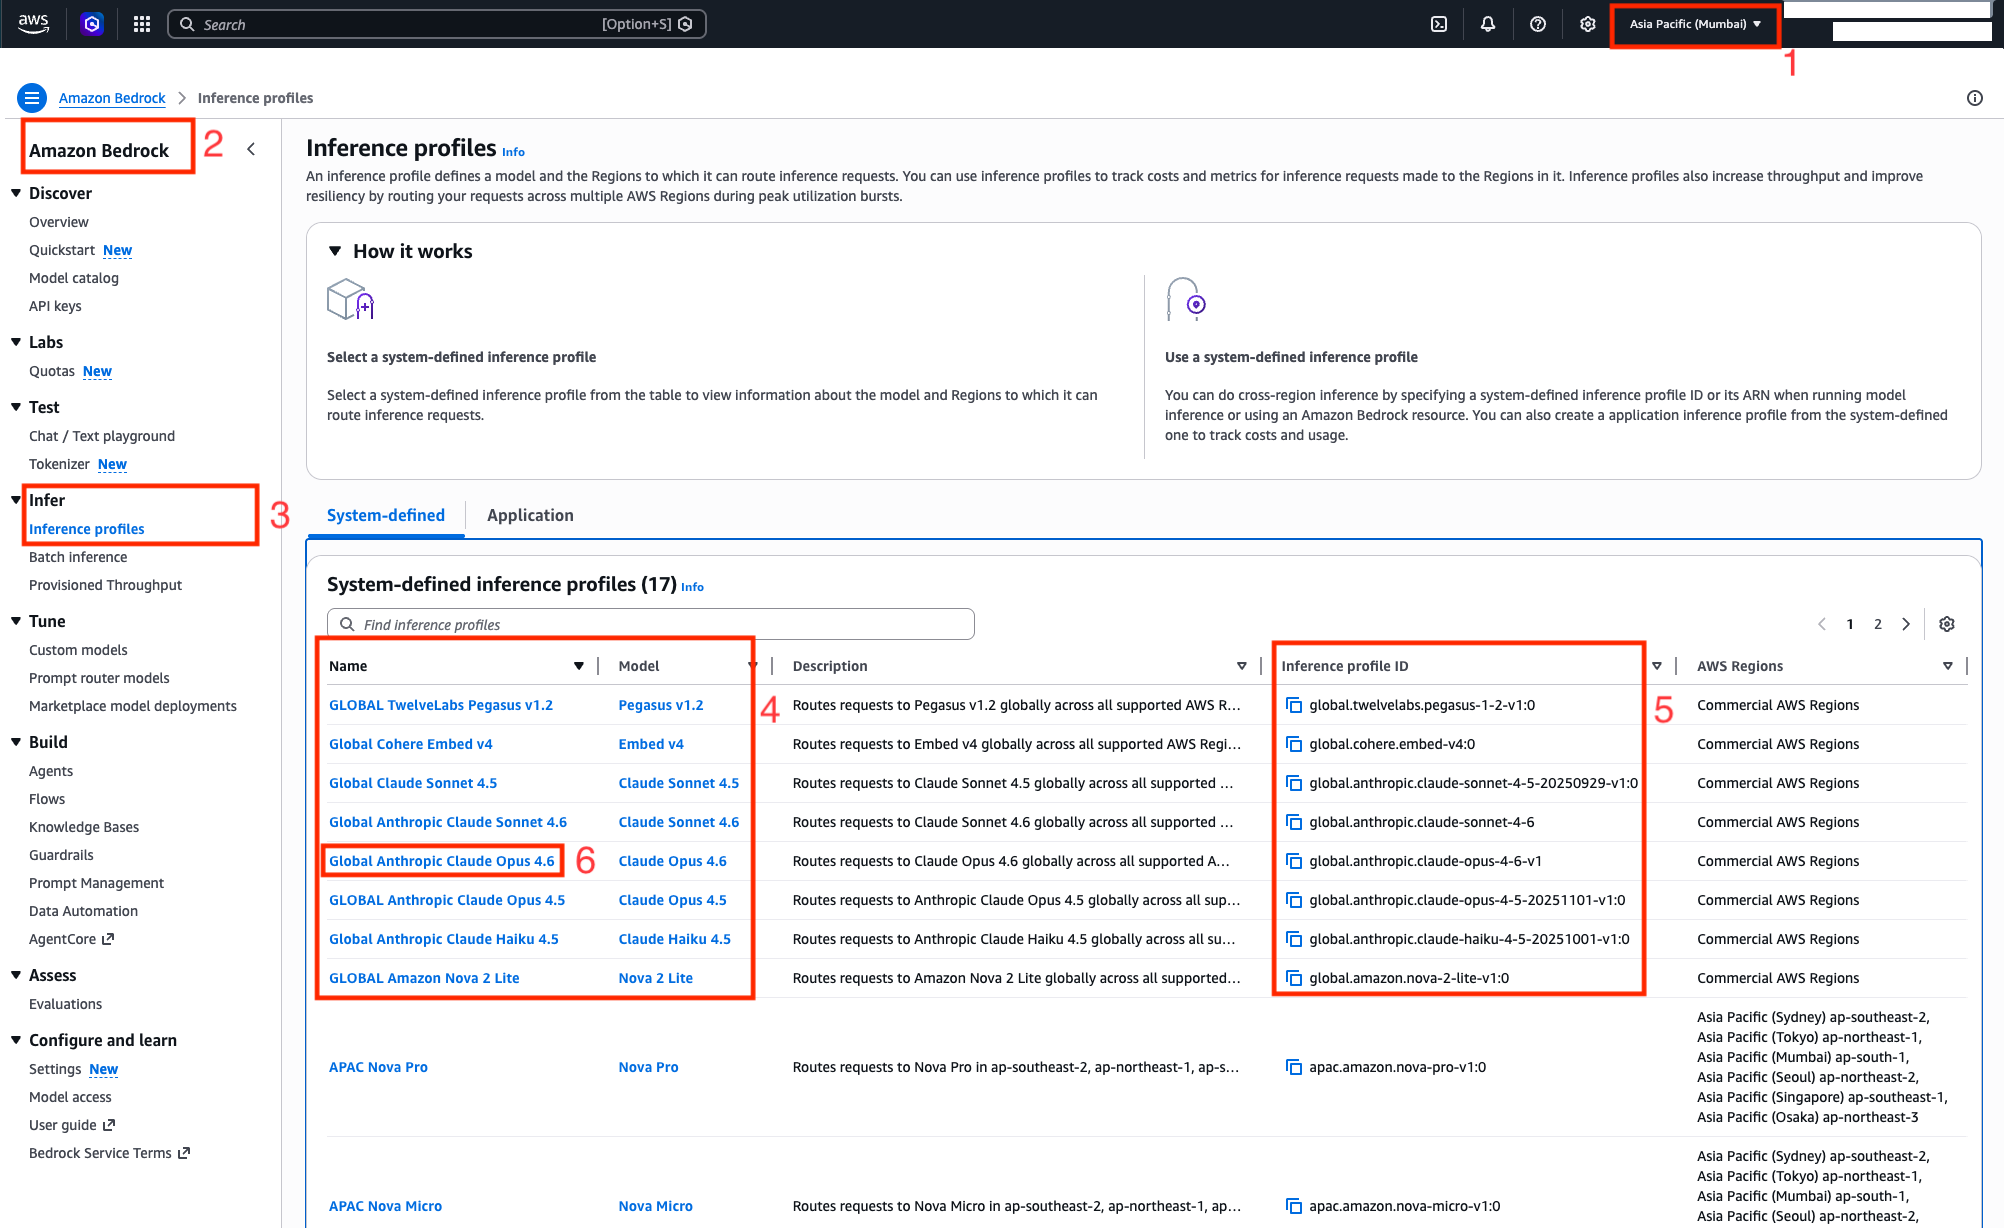Screen dimensions: 2004x1228
Task: Open the Name column filter dropdown
Action: tap(578, 665)
